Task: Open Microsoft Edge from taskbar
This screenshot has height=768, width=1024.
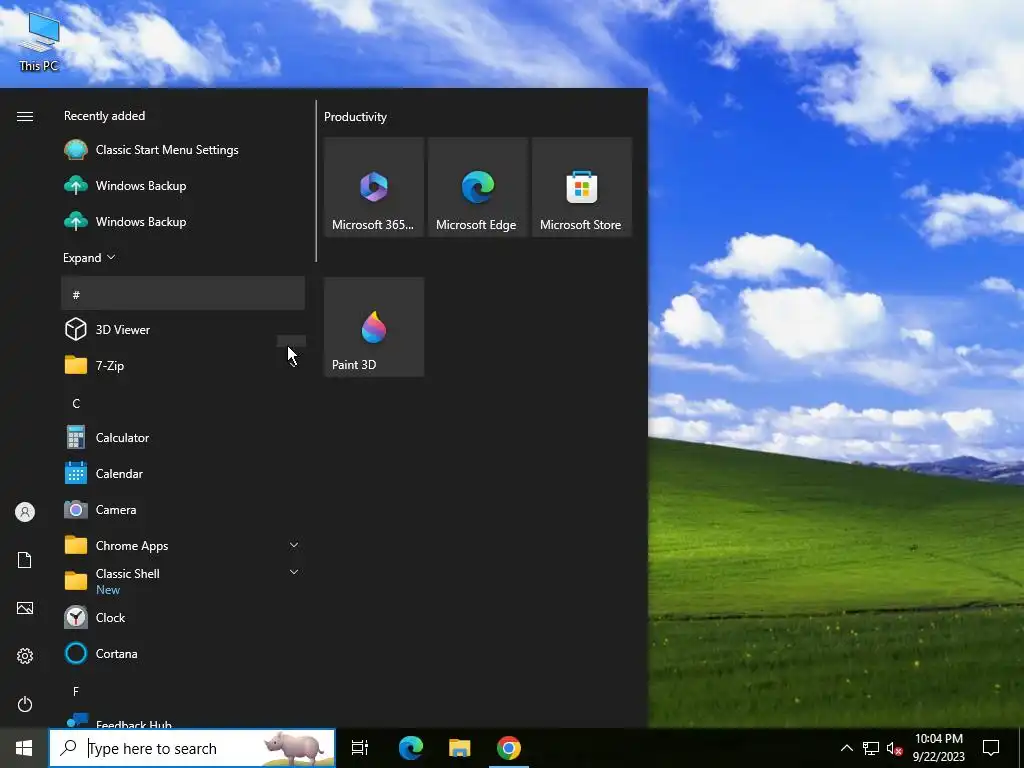Action: (x=411, y=748)
